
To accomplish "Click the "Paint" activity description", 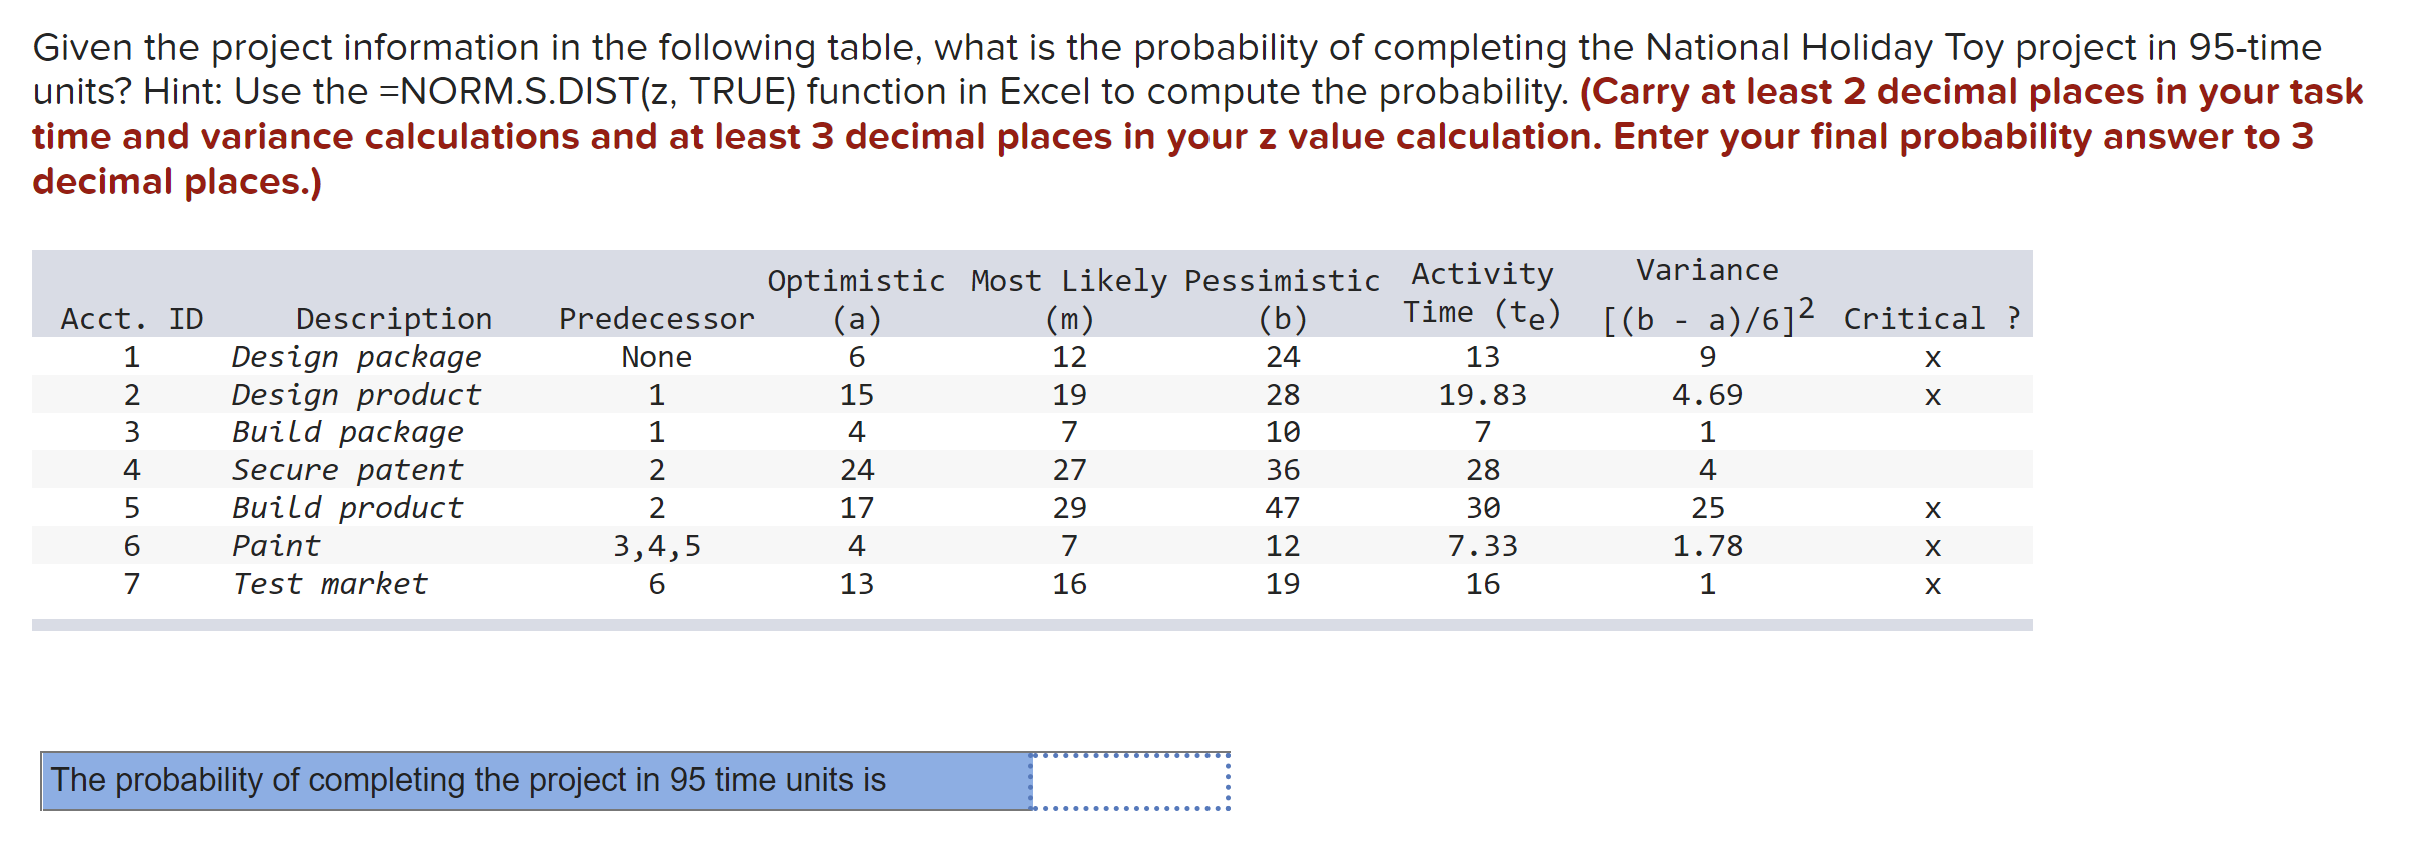I will point(276,545).
